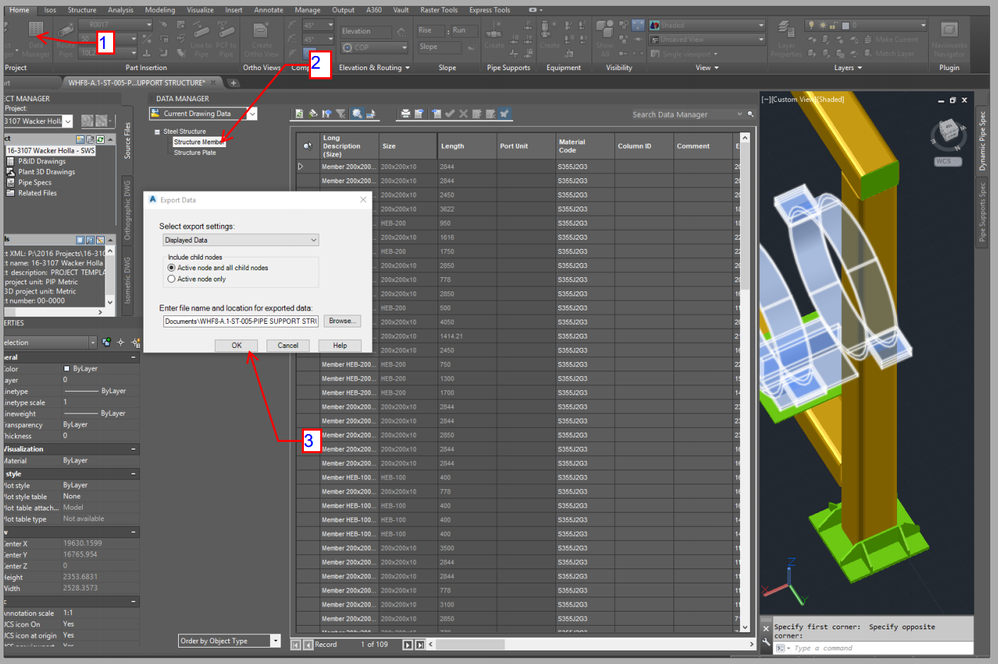The image size is (998, 664).
Task: Click the print icon in Data Manager toolbar
Action: click(405, 114)
